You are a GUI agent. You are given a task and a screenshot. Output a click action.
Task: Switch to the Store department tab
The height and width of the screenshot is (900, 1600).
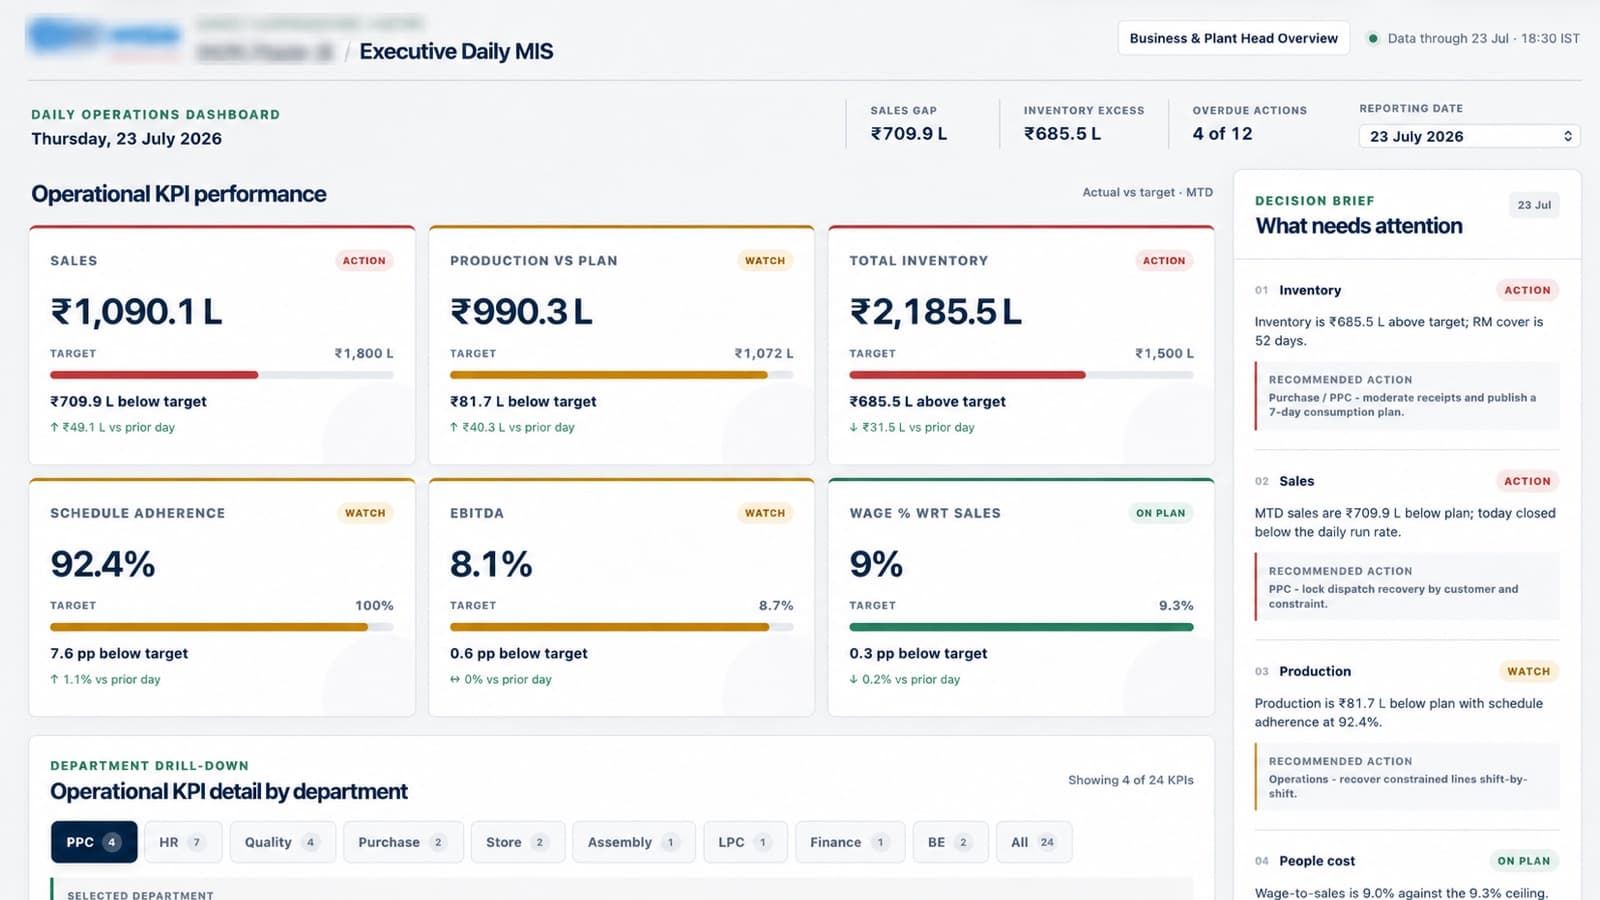click(518, 842)
